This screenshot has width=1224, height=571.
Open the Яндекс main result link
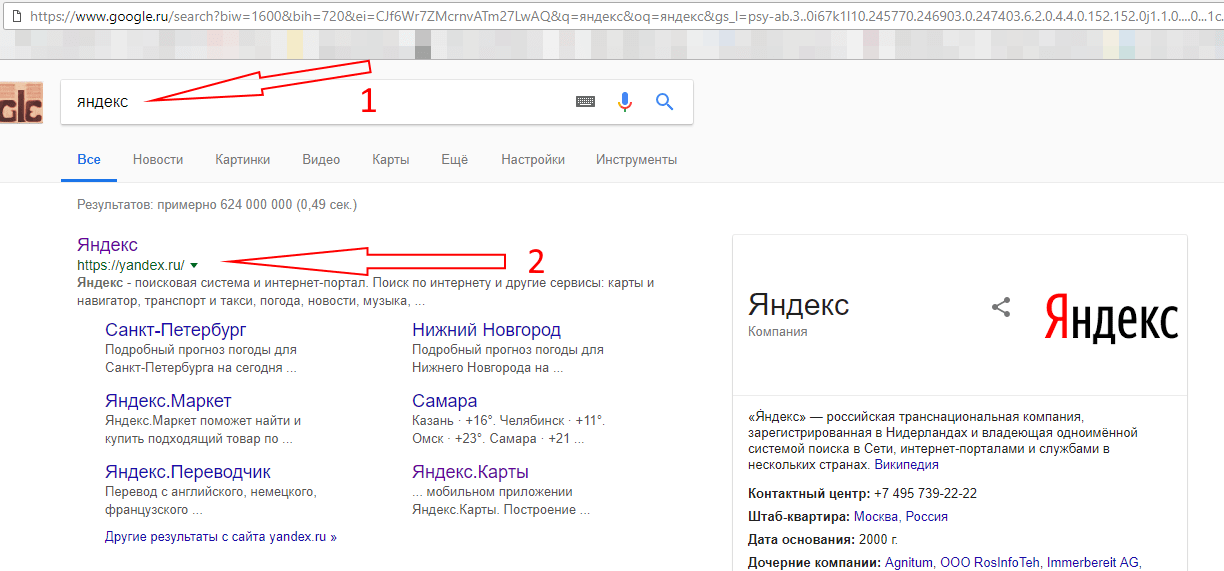point(107,245)
